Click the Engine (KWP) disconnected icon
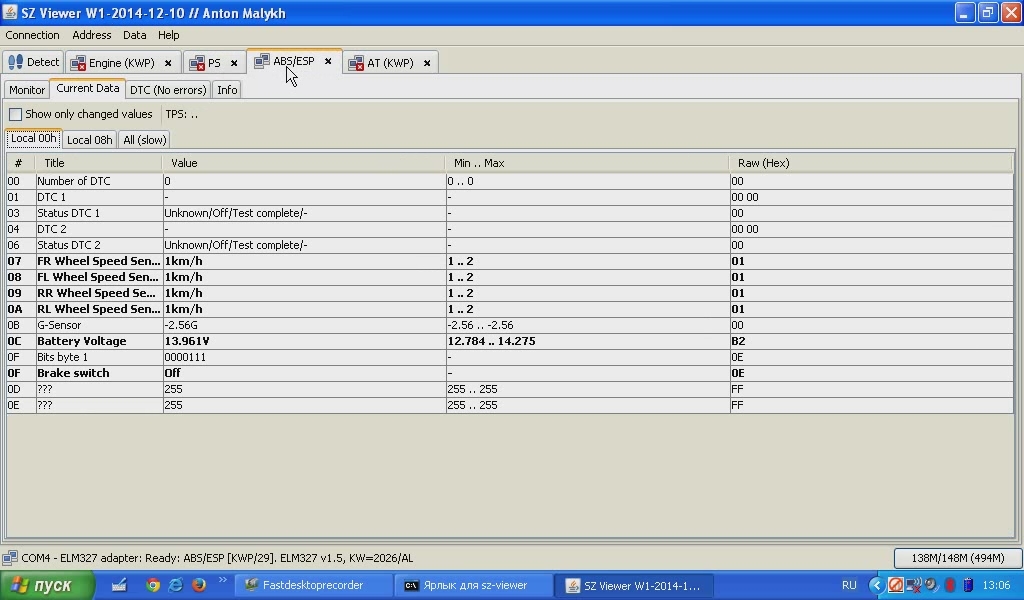Viewport: 1024px width, 600px height. pyautogui.click(x=78, y=63)
